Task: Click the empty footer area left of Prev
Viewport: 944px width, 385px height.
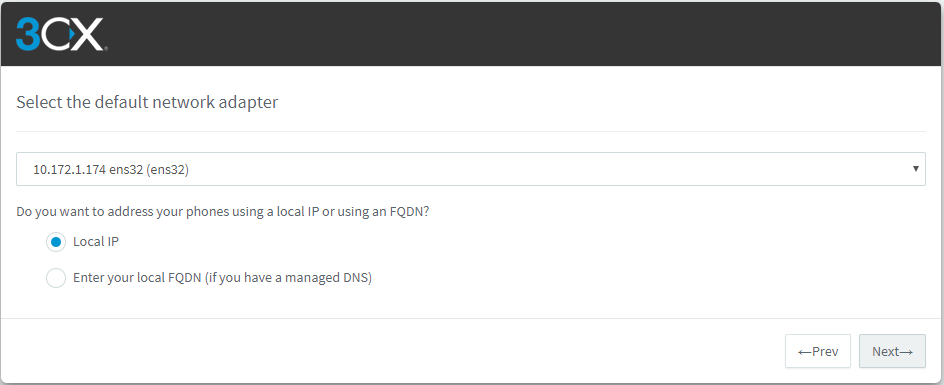Action: pos(391,351)
